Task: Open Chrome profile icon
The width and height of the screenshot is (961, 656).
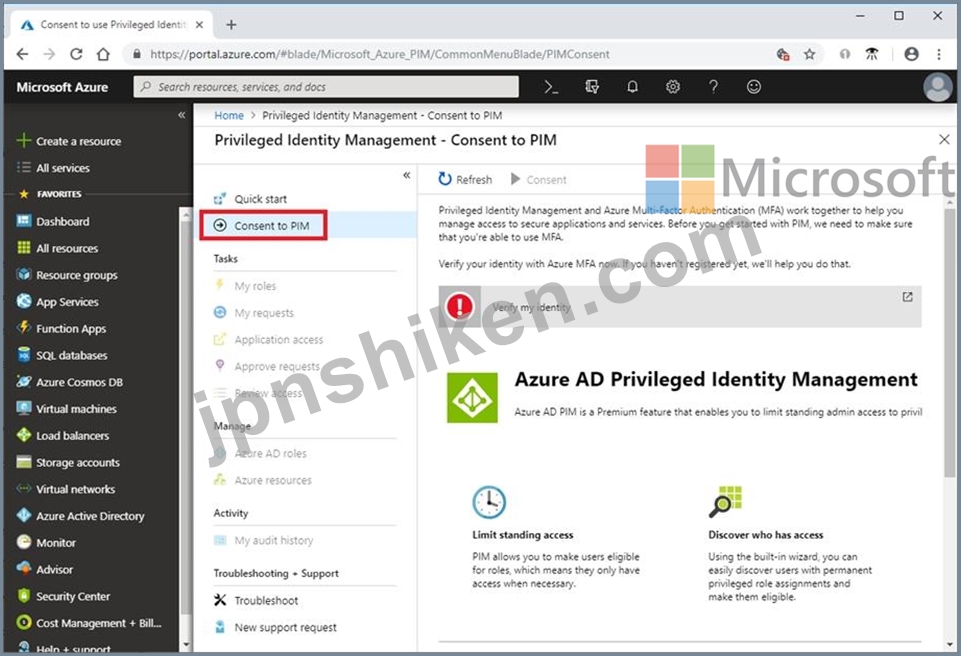Action: (911, 54)
